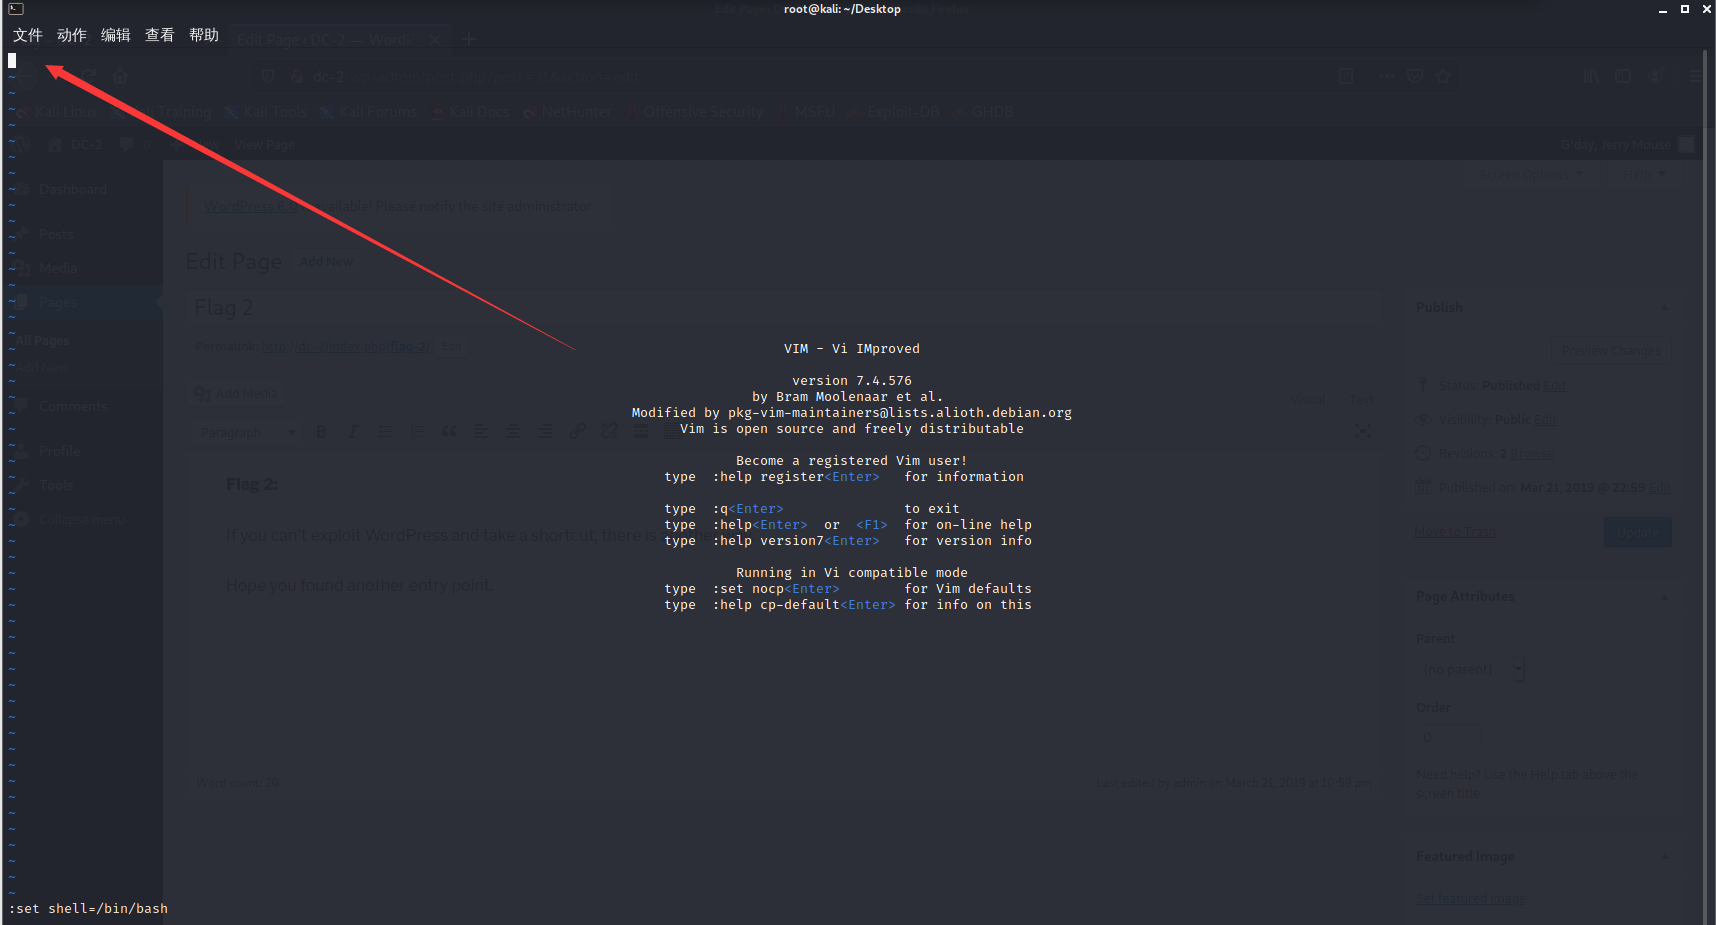This screenshot has width=1716, height=925.
Task: Open the 查看 terminal menu
Action: 160,35
